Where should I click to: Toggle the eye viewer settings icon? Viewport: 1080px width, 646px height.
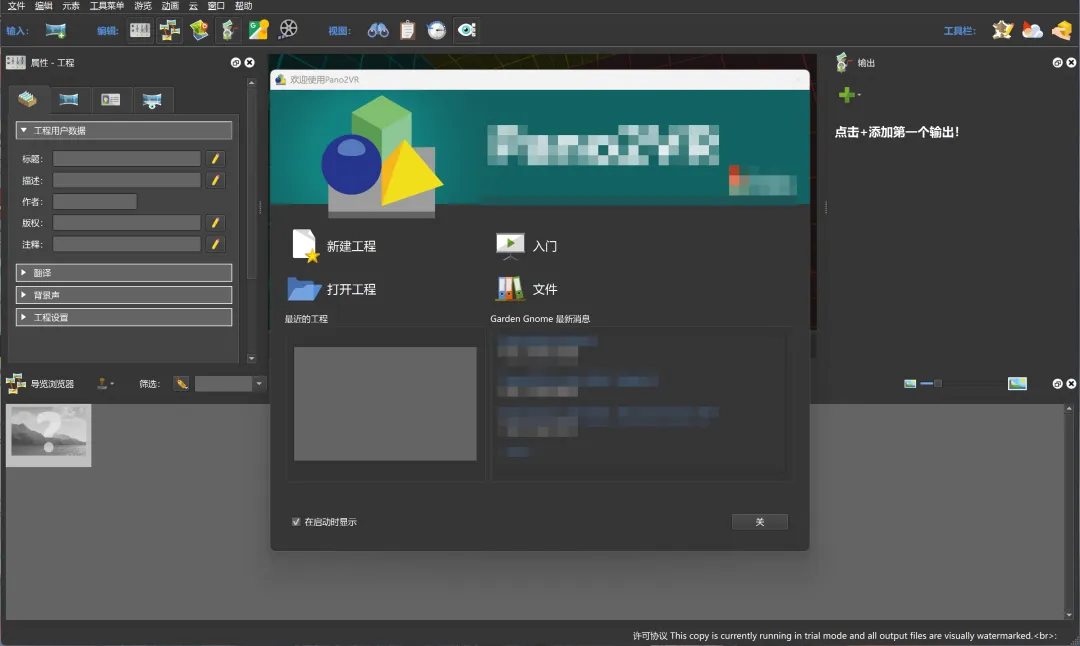click(x=466, y=30)
